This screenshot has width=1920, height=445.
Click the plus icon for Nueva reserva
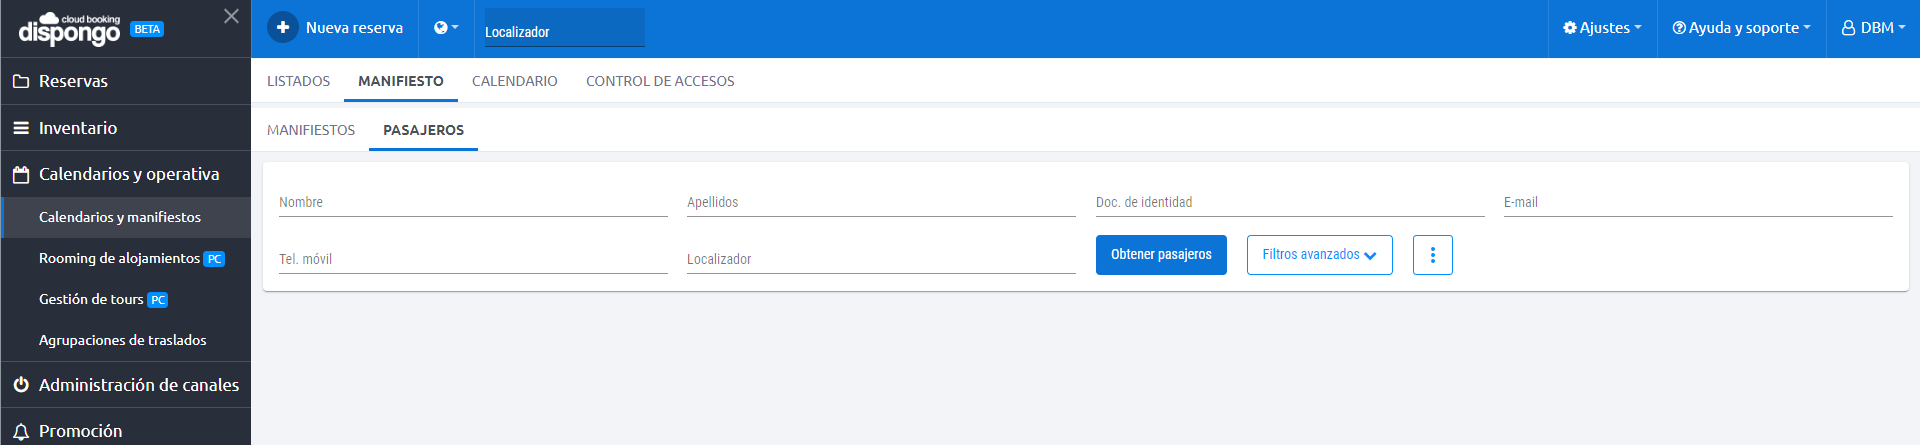[283, 27]
